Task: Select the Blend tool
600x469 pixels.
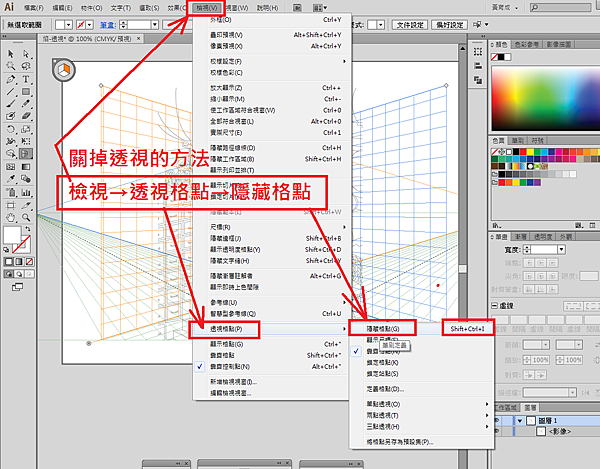Action: tap(26, 179)
